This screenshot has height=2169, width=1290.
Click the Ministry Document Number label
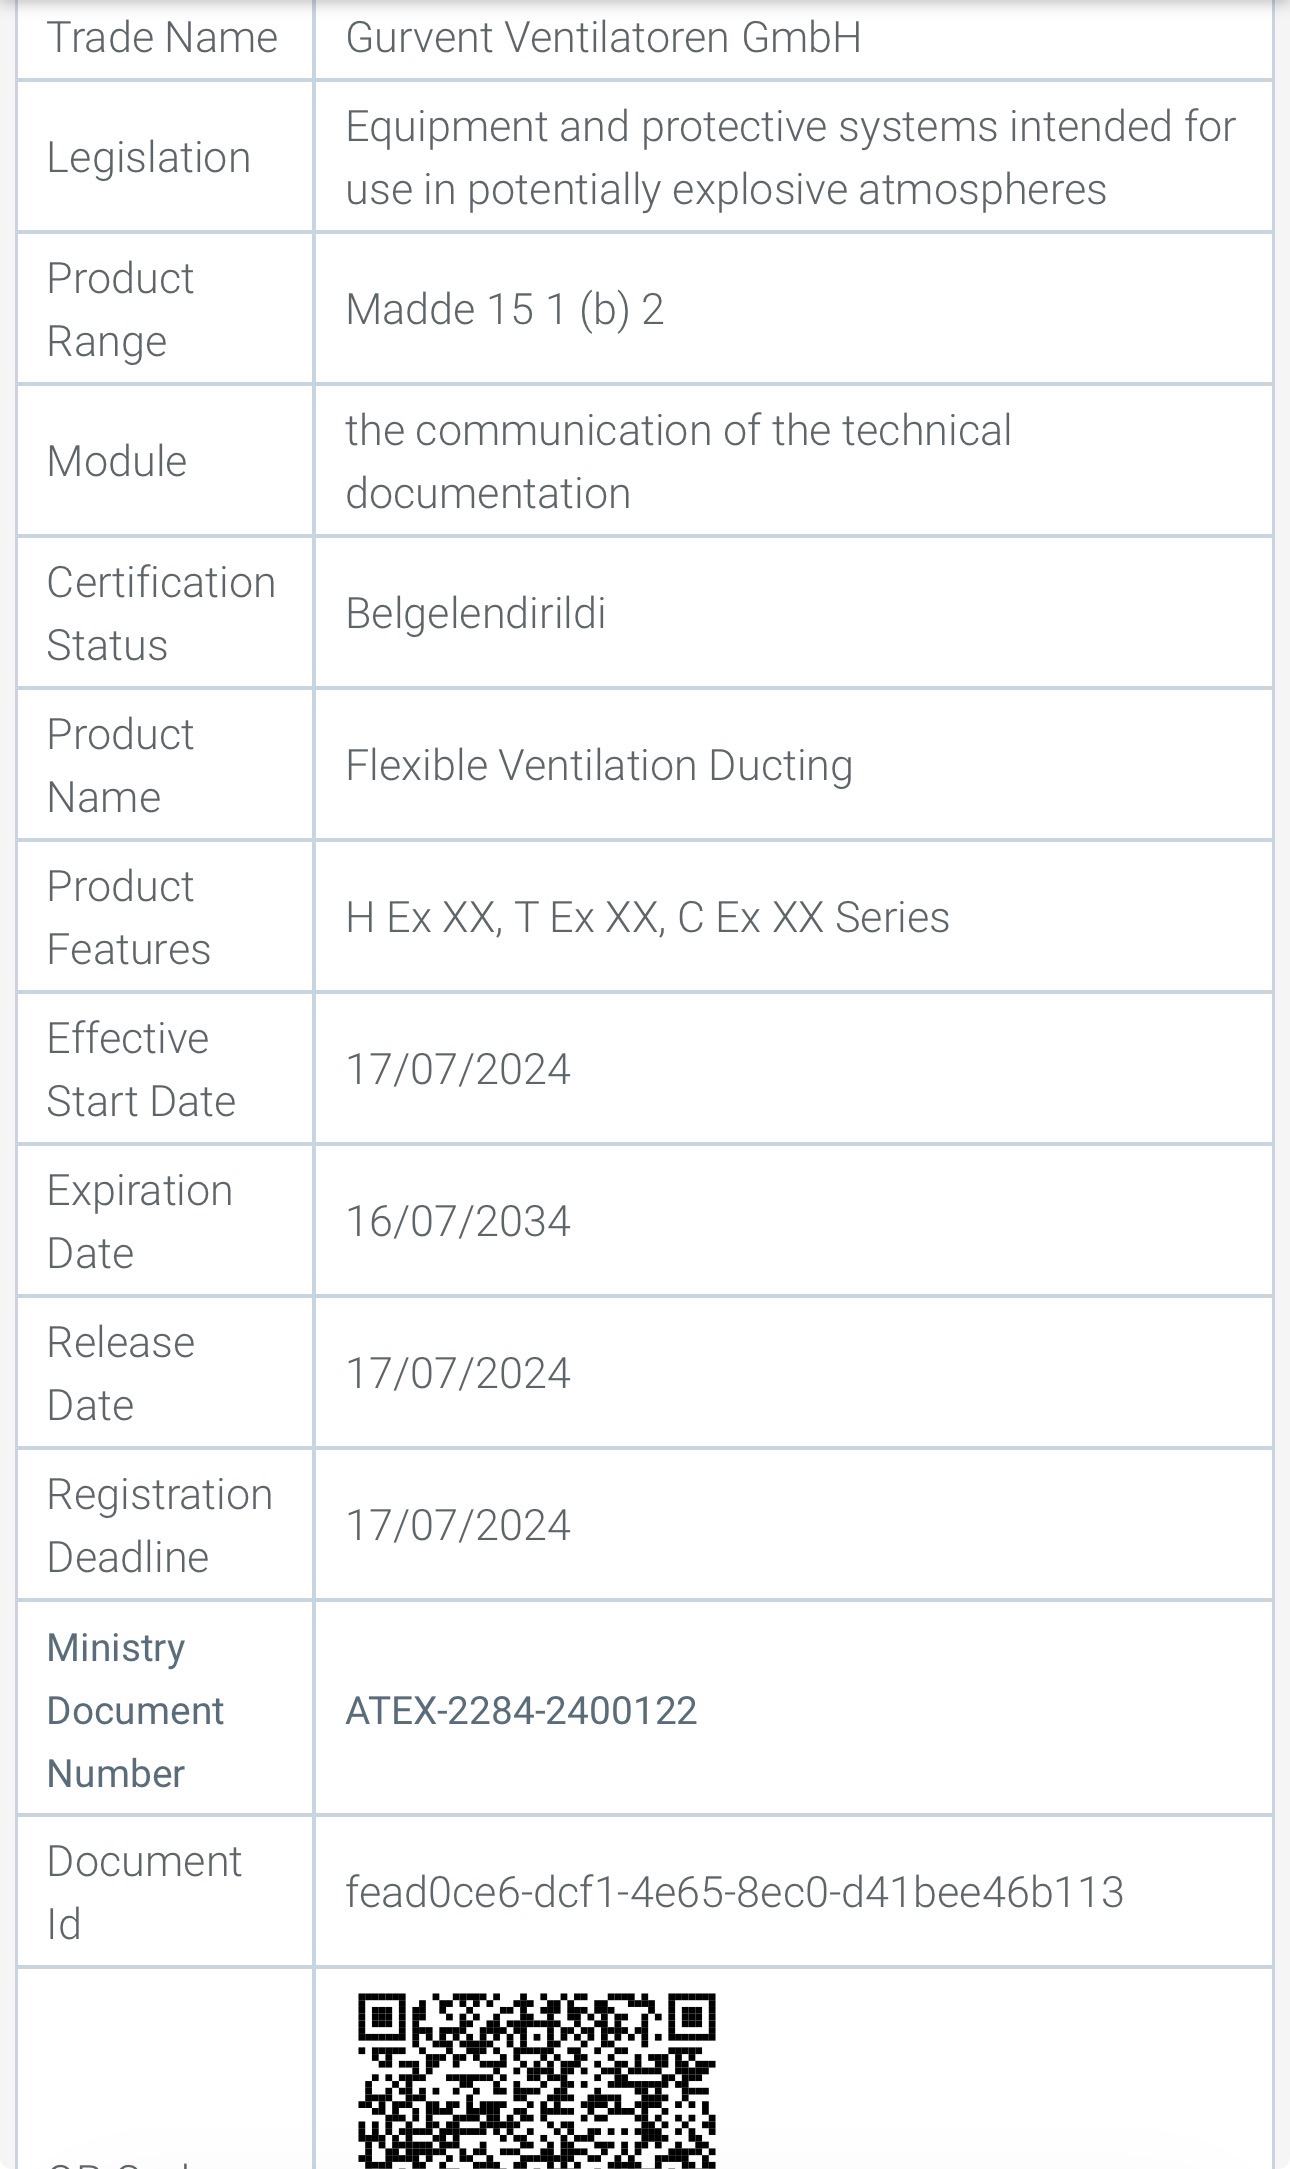tap(135, 1710)
